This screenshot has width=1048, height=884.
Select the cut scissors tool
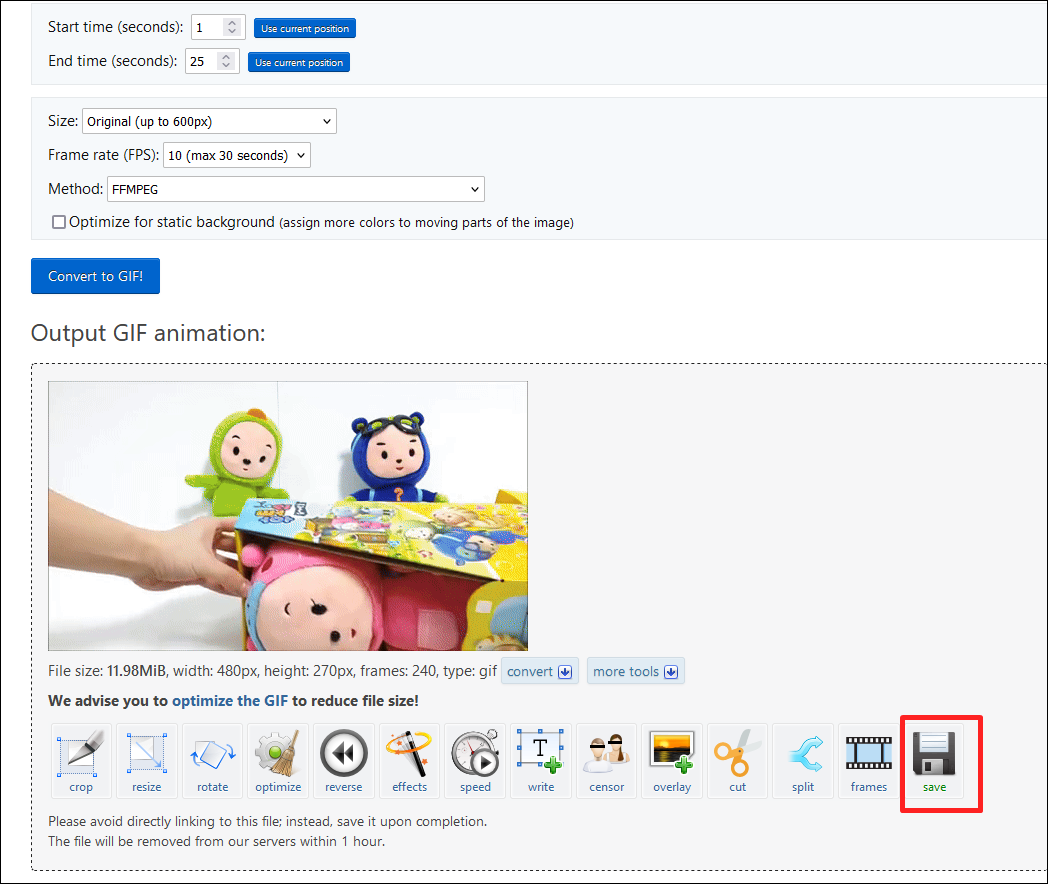click(738, 760)
